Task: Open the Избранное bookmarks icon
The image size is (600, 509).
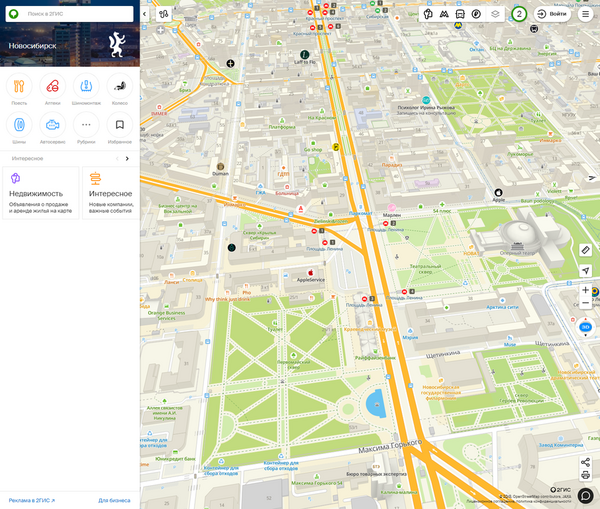Action: point(119,126)
